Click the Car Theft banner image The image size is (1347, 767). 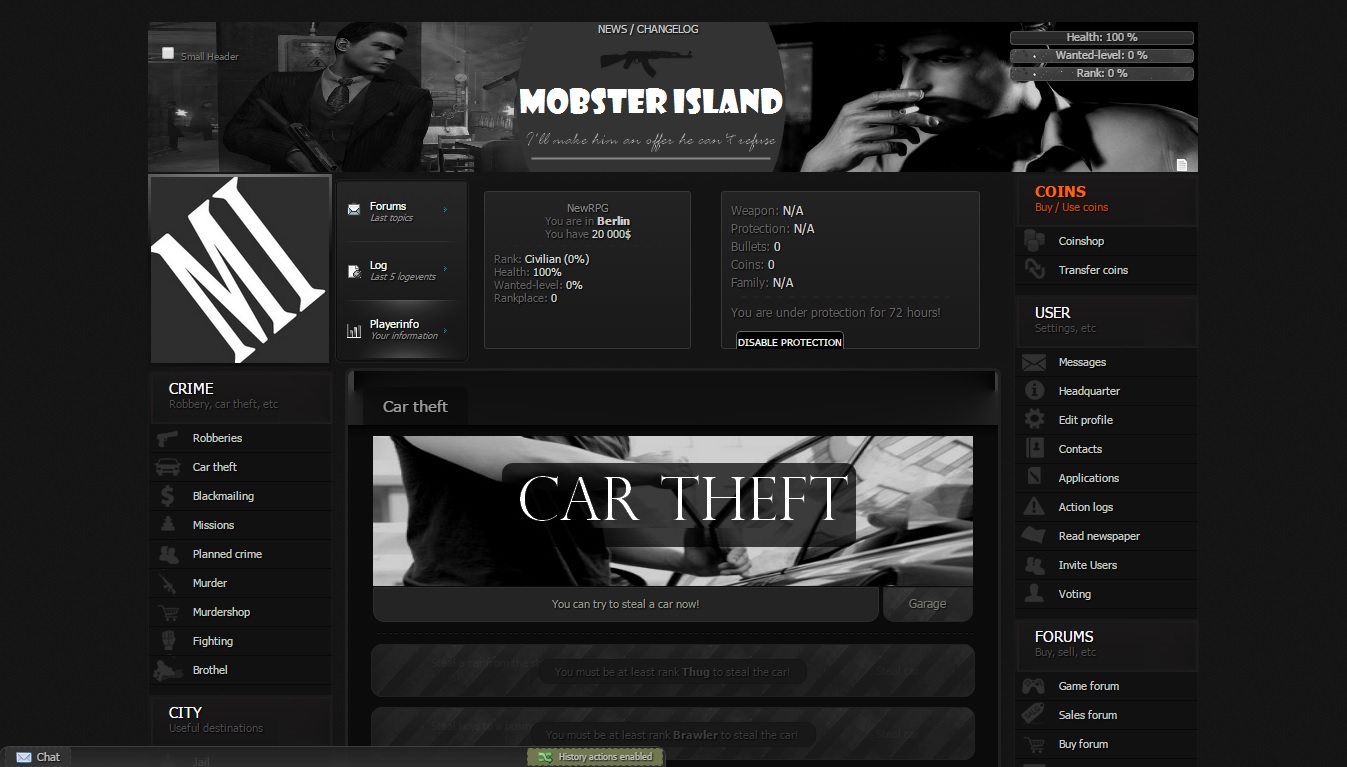point(673,511)
